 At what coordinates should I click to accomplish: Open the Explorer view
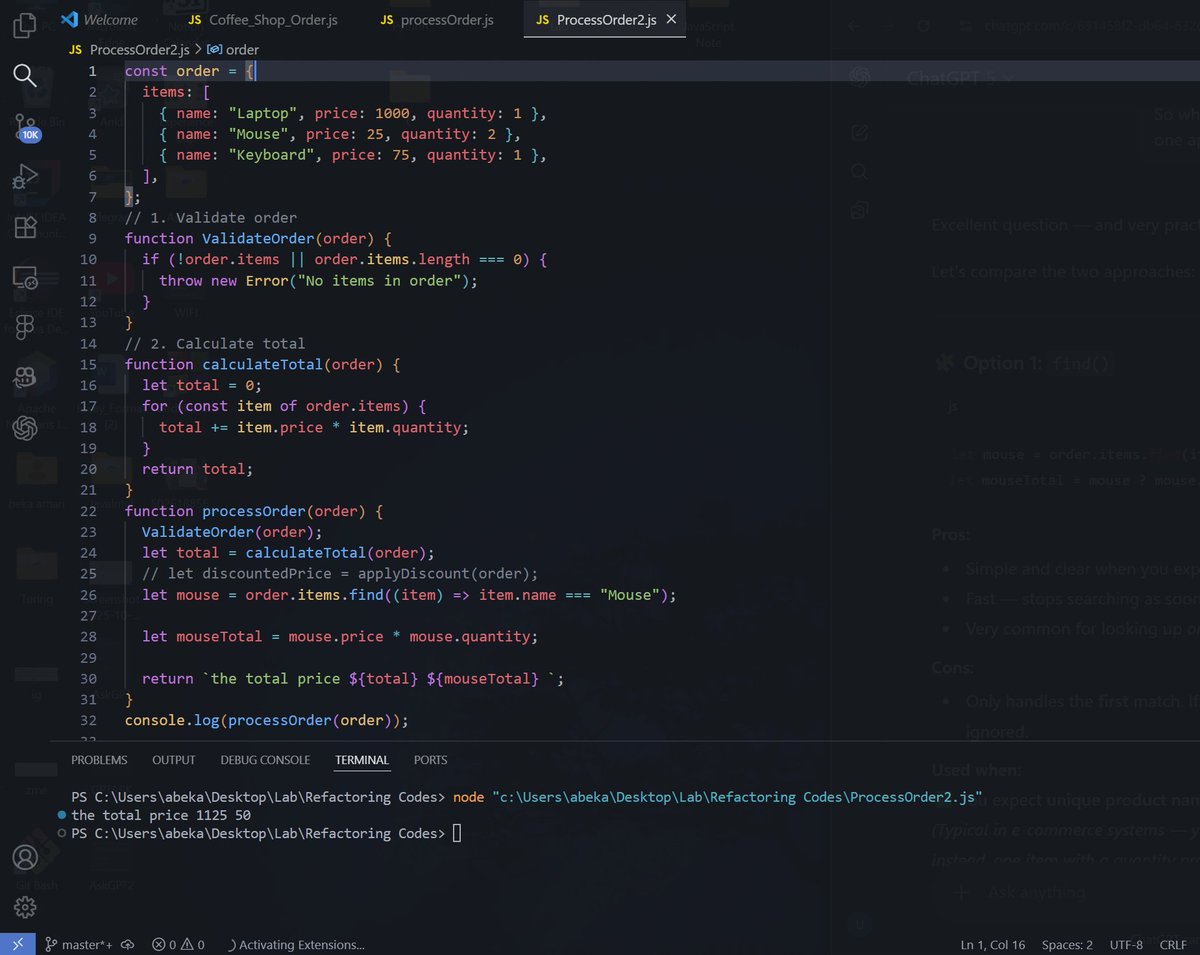(x=23, y=25)
